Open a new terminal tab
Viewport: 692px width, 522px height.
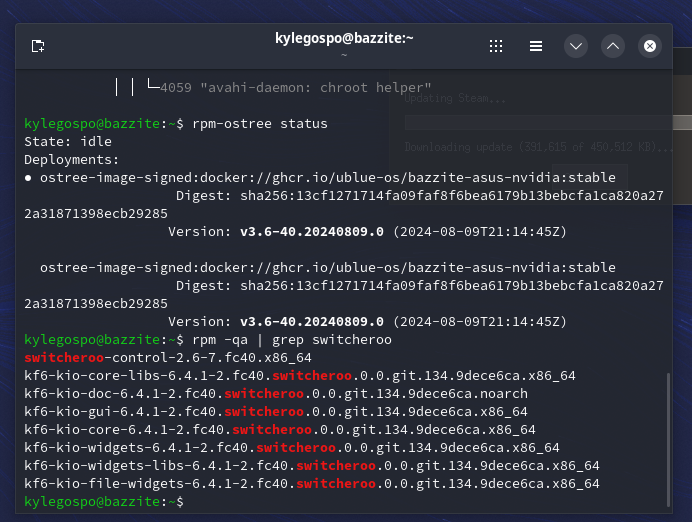(38, 46)
